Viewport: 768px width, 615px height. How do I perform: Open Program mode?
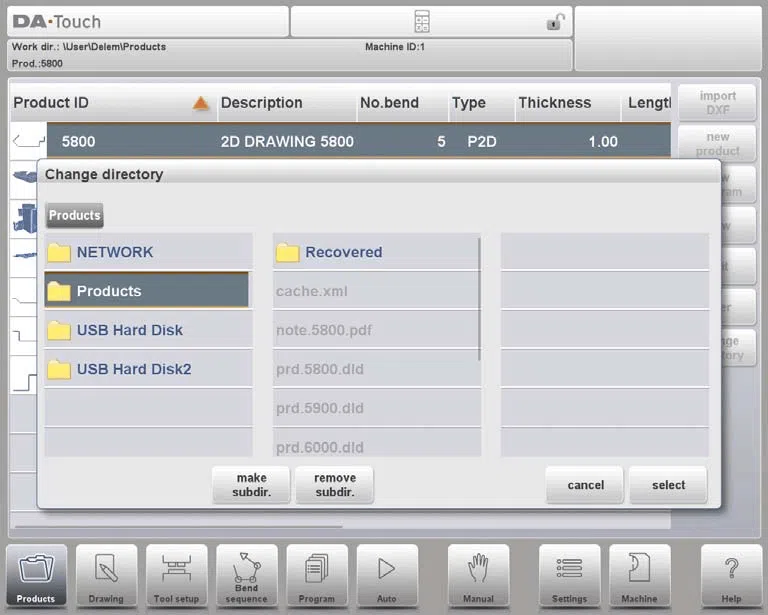point(317,576)
